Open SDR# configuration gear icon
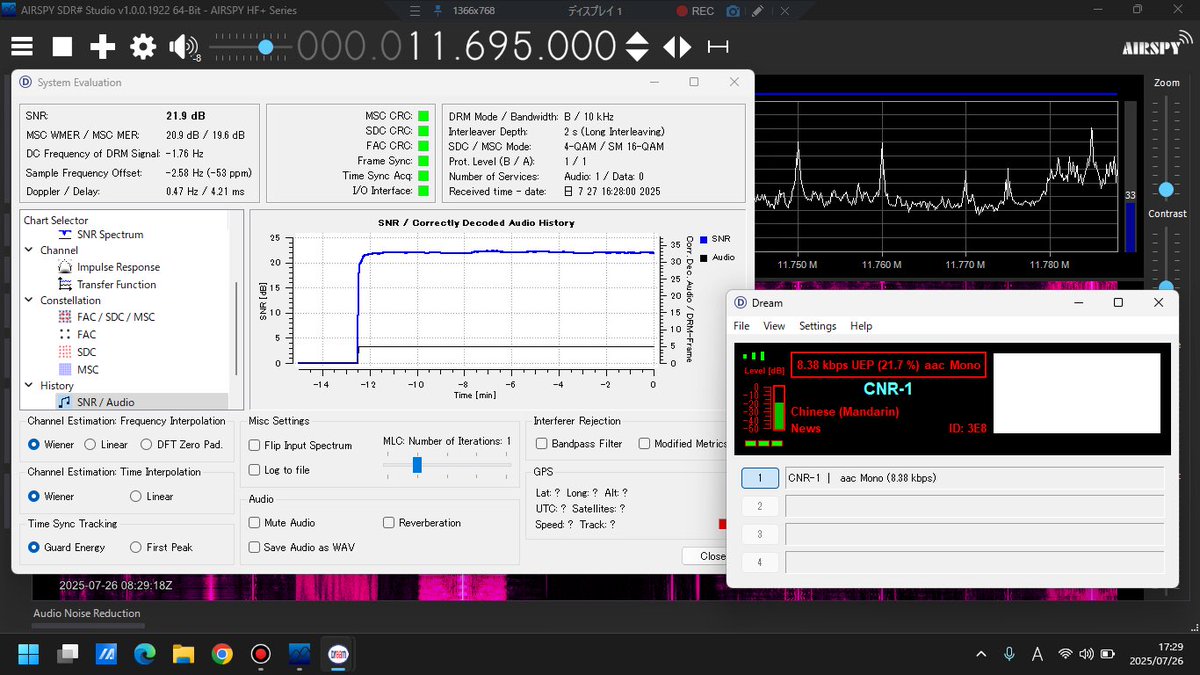Image resolution: width=1200 pixels, height=675 pixels. tap(143, 47)
